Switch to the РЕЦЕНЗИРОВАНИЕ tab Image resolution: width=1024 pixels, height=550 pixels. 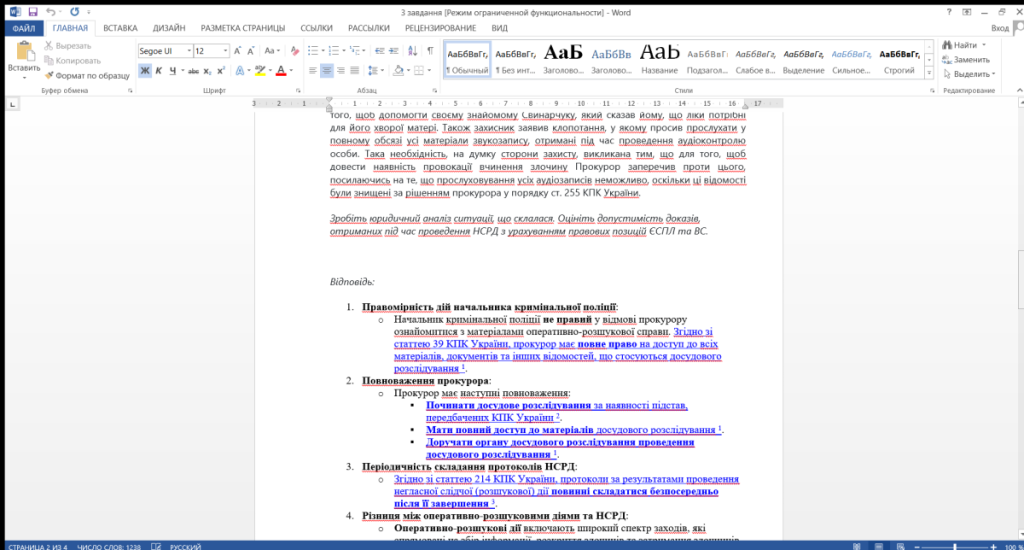coord(440,28)
